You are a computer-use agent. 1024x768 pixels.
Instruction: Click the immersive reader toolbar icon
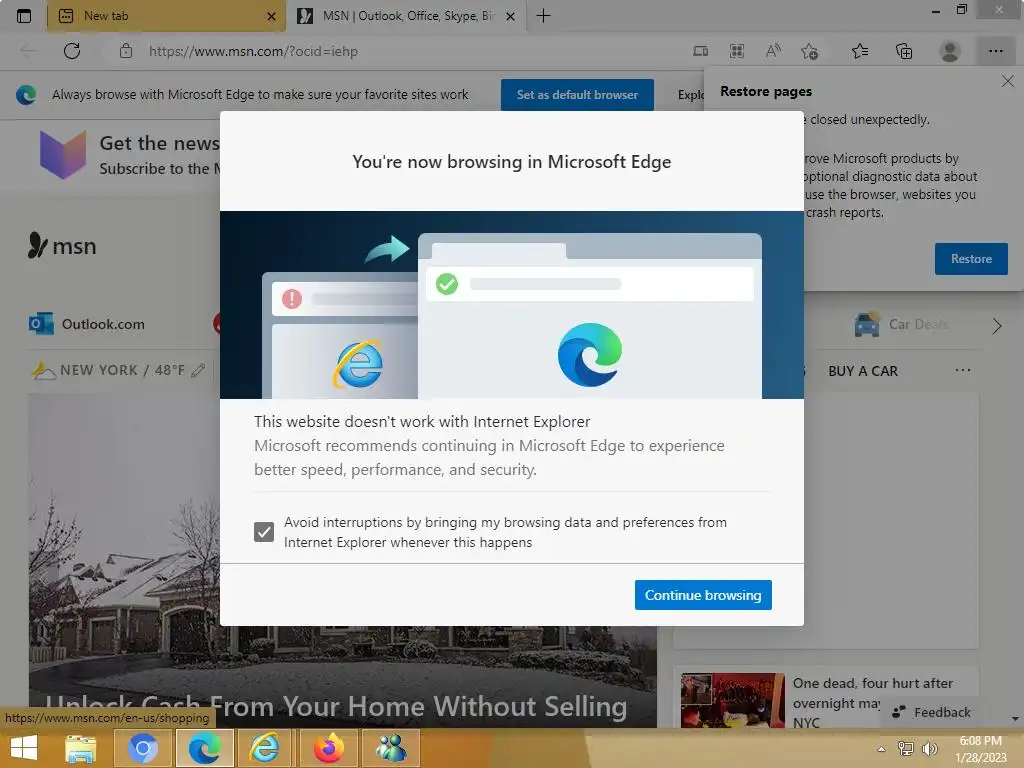coord(700,51)
